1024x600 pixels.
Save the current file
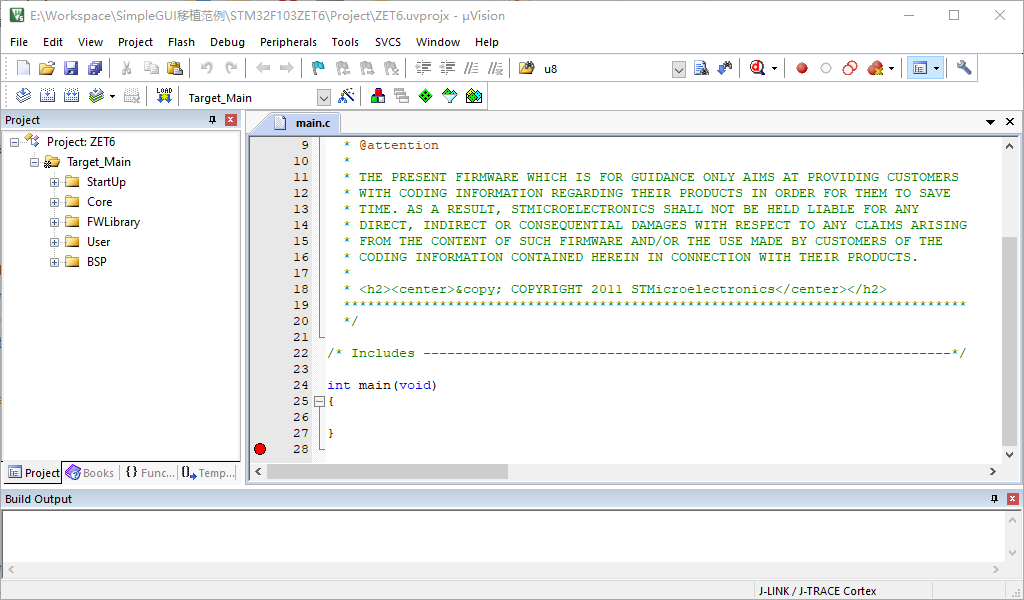click(x=71, y=68)
